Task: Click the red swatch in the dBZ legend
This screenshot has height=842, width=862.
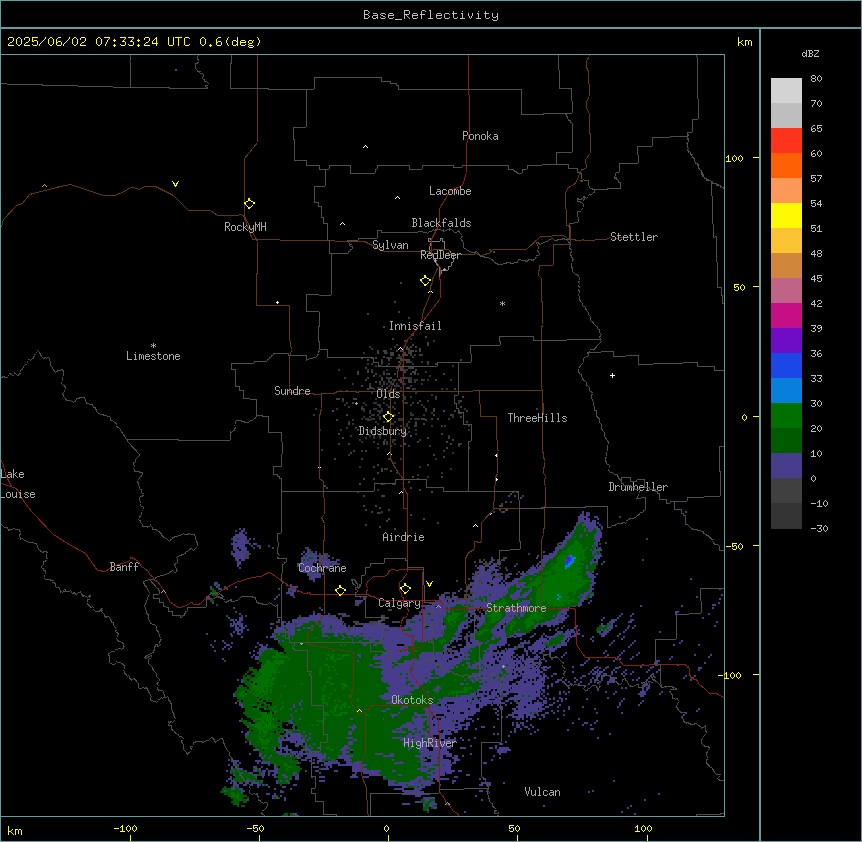Action: click(786, 141)
